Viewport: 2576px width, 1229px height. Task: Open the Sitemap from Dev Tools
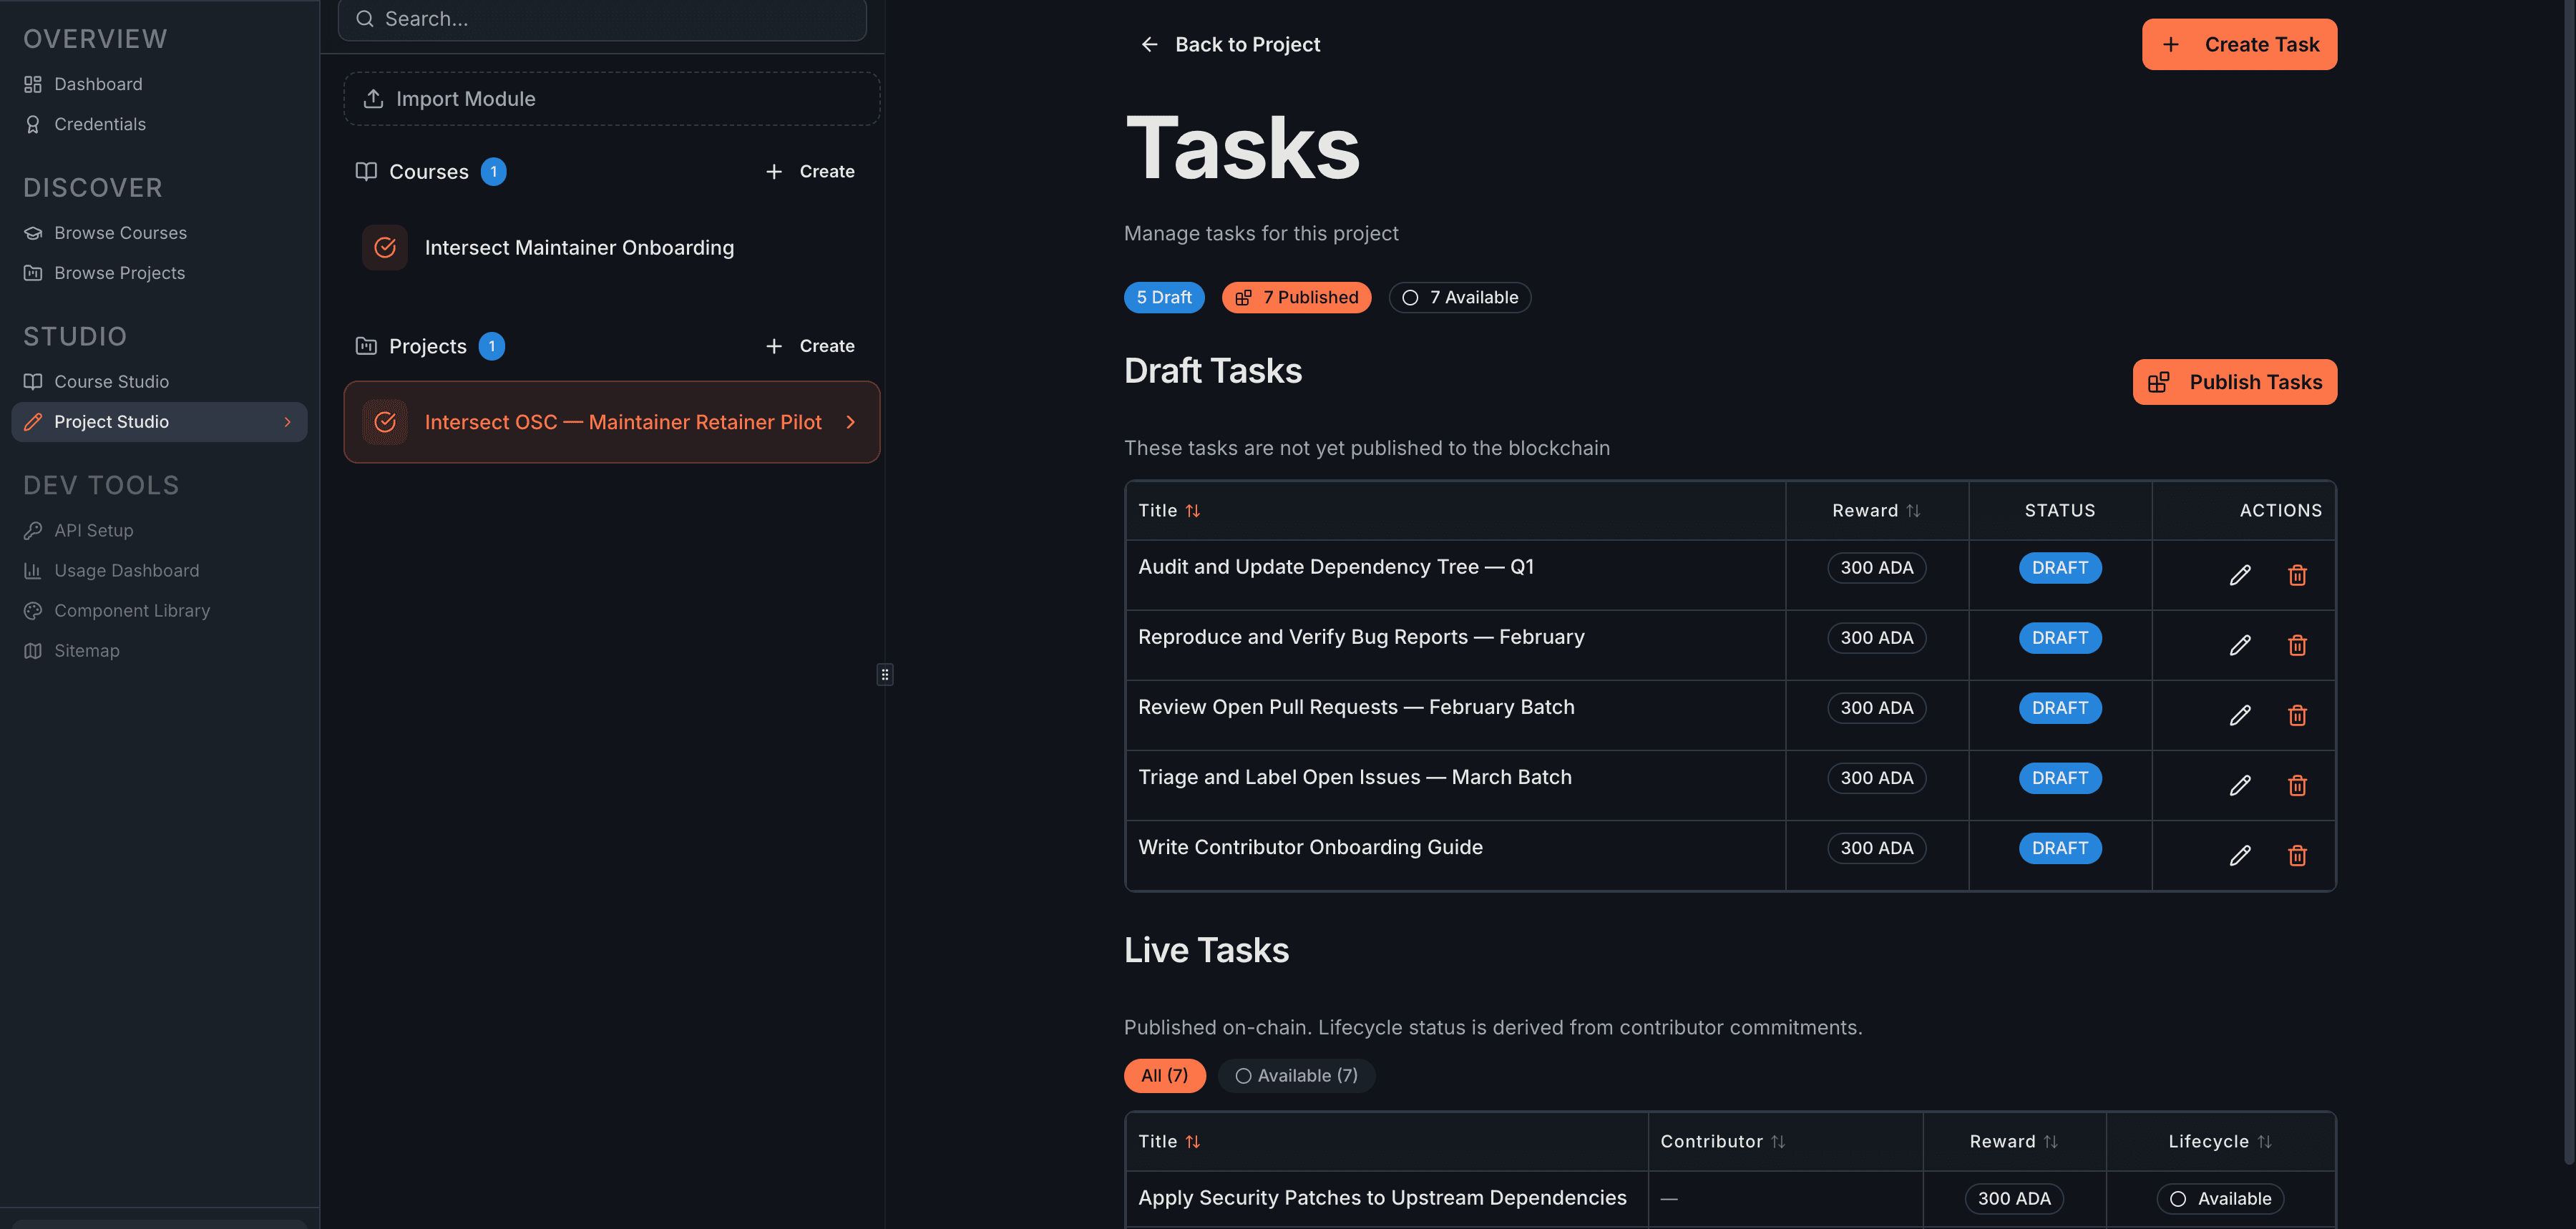86,650
